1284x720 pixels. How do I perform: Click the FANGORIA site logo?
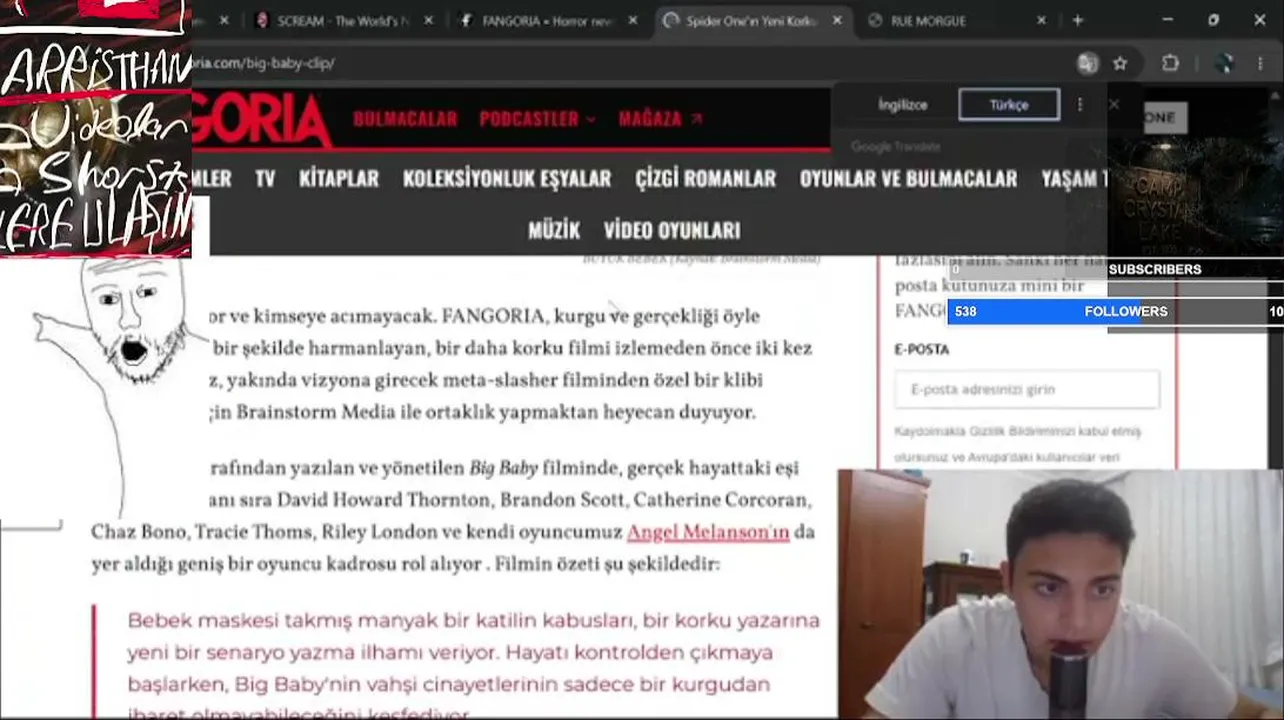point(262,119)
